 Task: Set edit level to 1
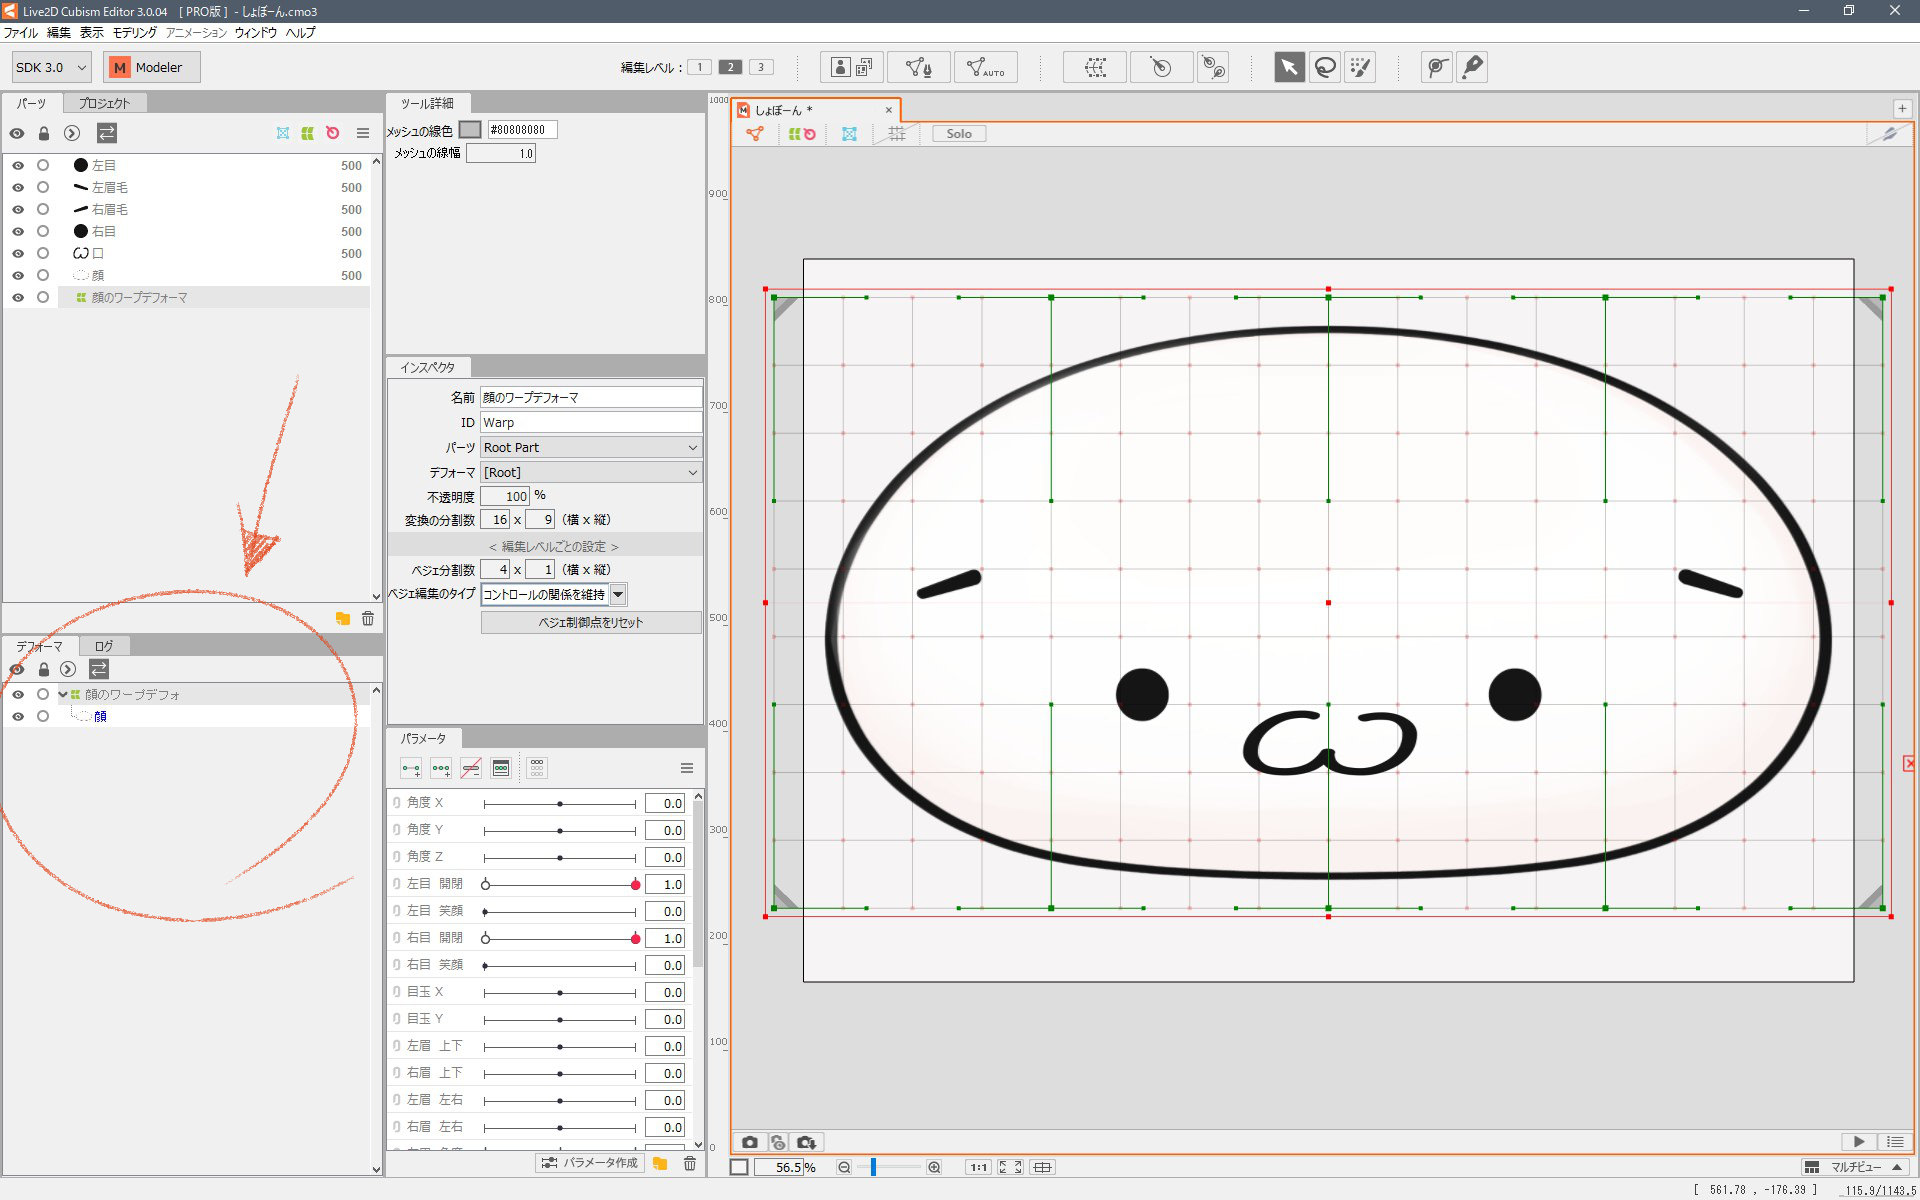click(700, 67)
